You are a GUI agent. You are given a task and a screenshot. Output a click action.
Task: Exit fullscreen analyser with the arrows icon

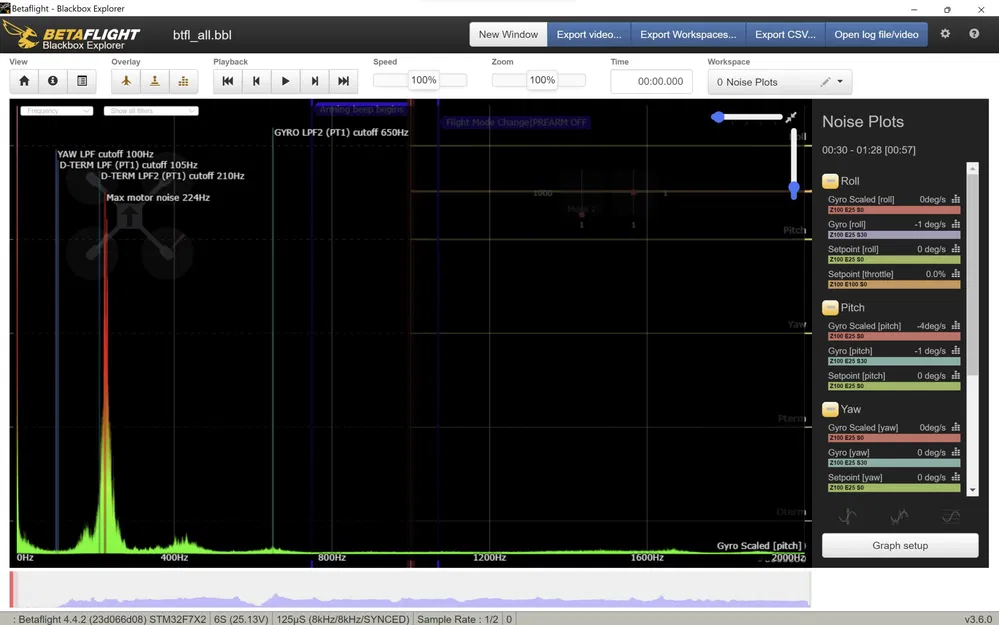pyautogui.click(x=791, y=117)
